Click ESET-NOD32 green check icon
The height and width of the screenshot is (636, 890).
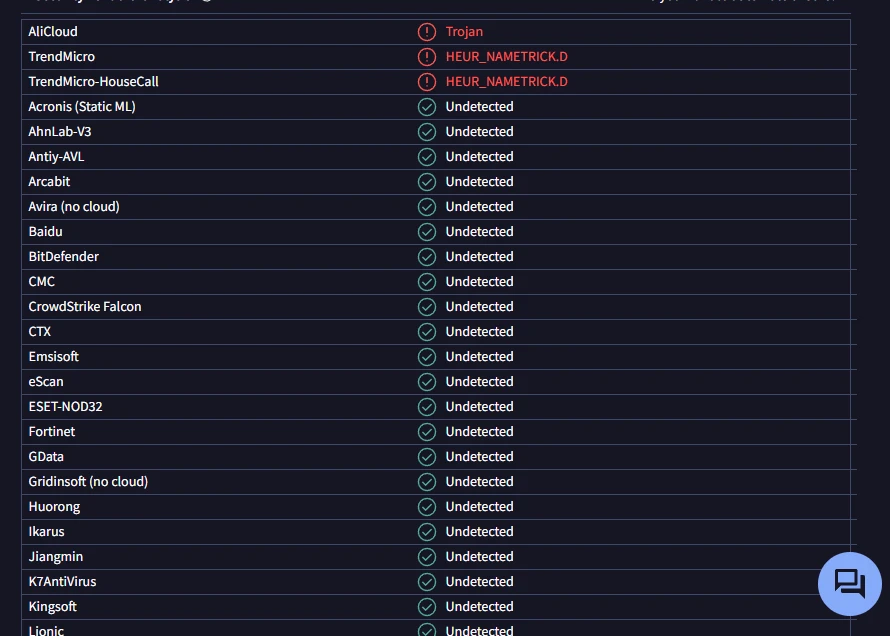427,407
